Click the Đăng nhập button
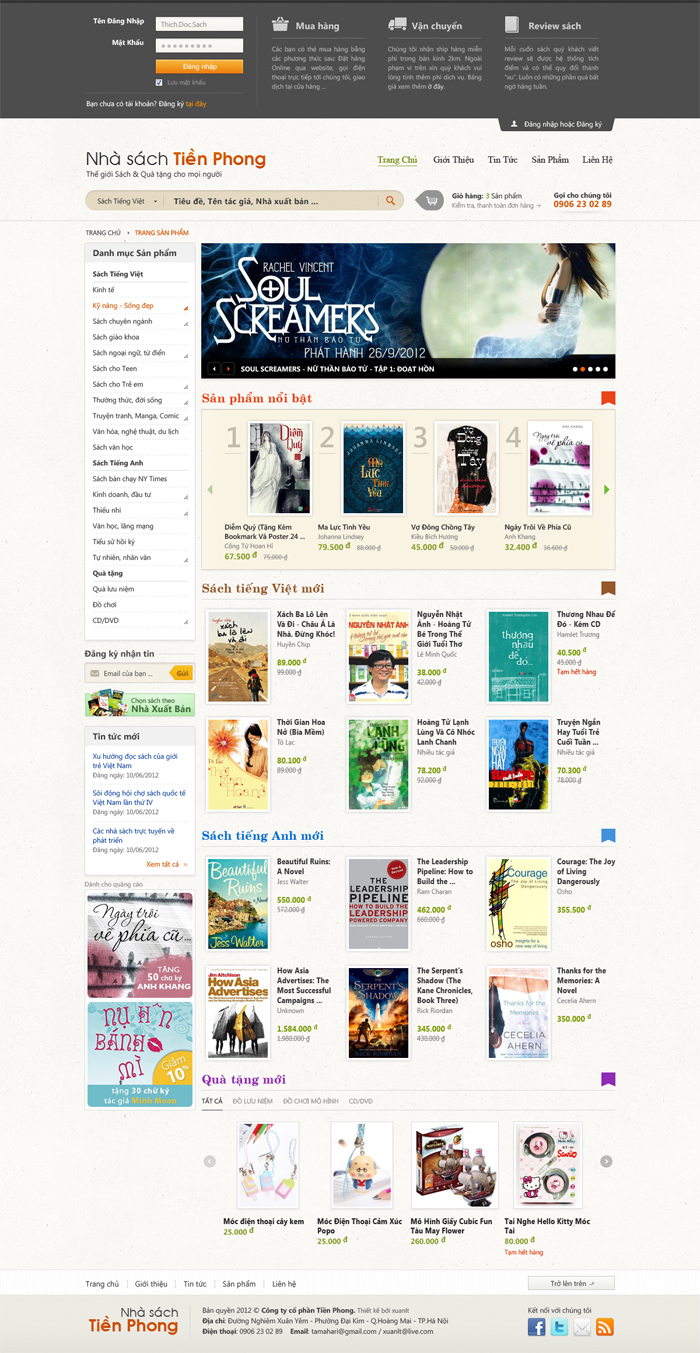 coord(200,65)
